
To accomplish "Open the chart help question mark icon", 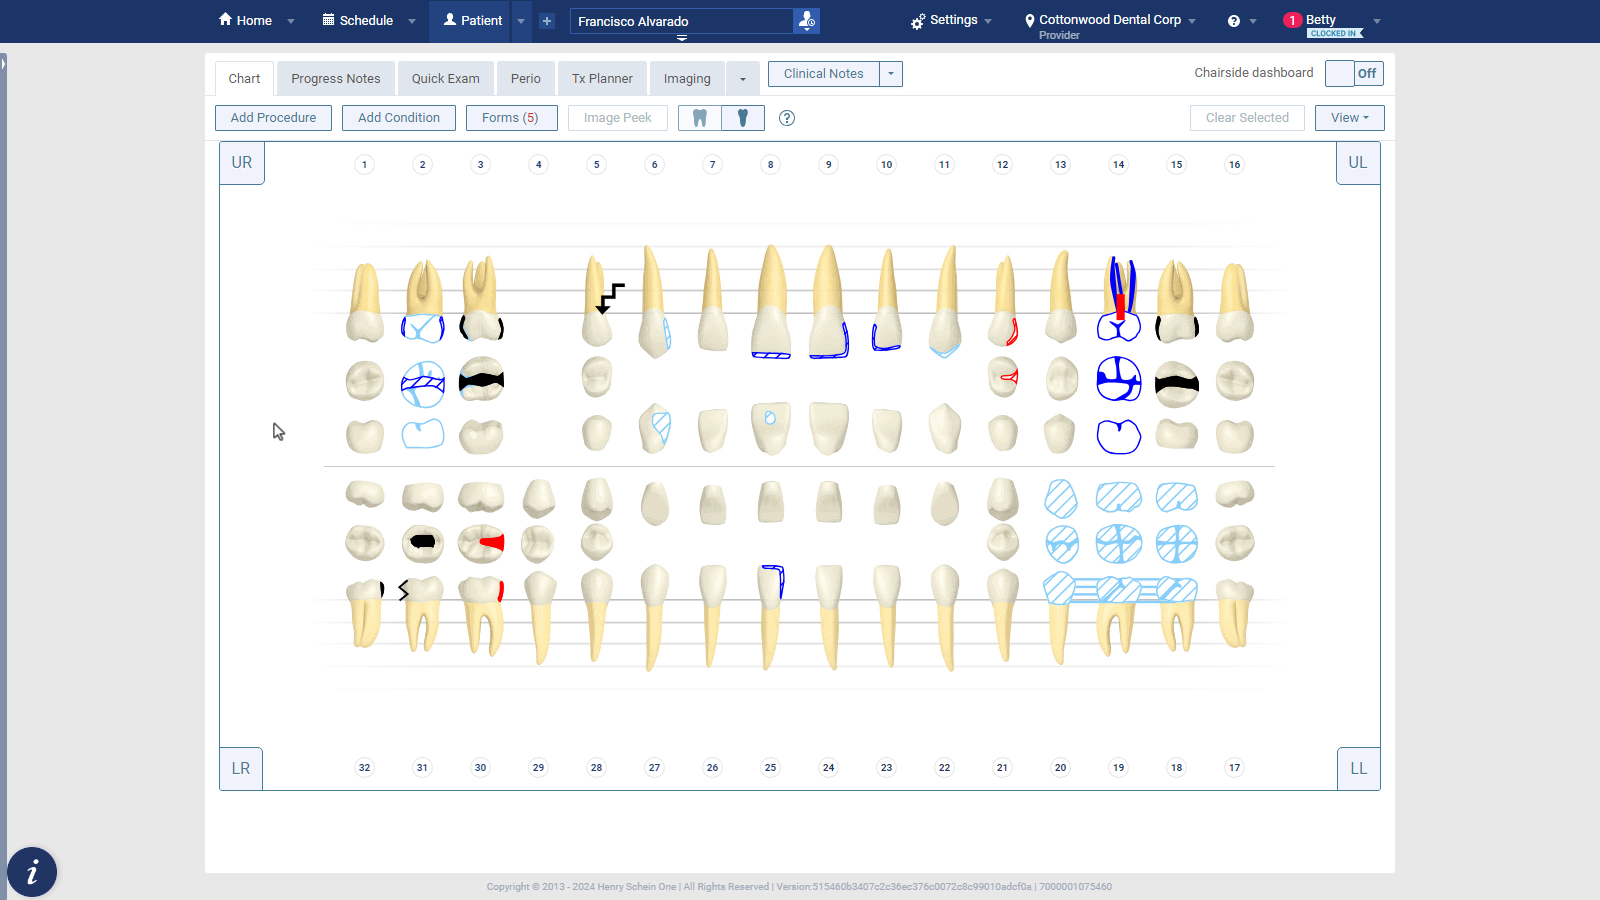I will coord(787,118).
